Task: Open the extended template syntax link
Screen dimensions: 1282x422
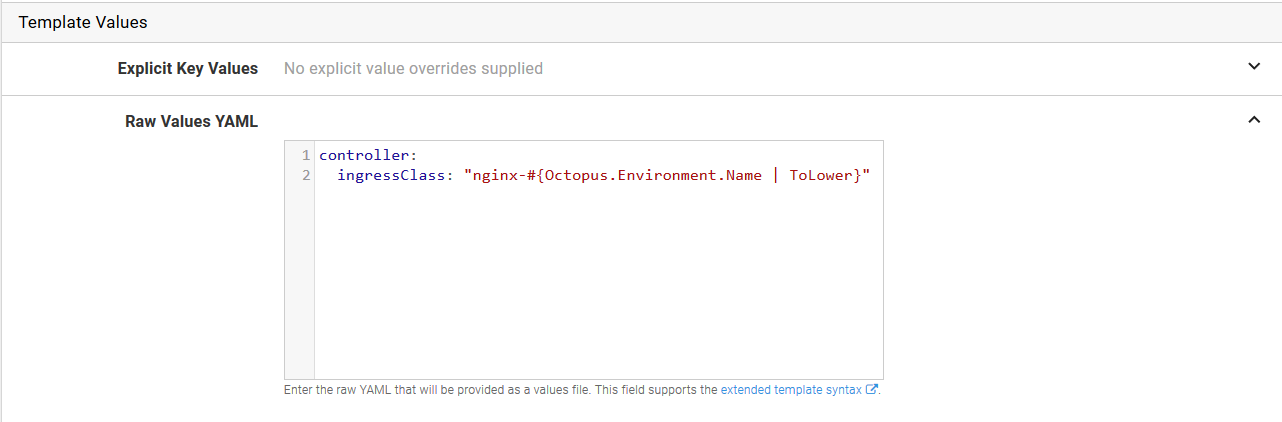Action: tap(790, 390)
